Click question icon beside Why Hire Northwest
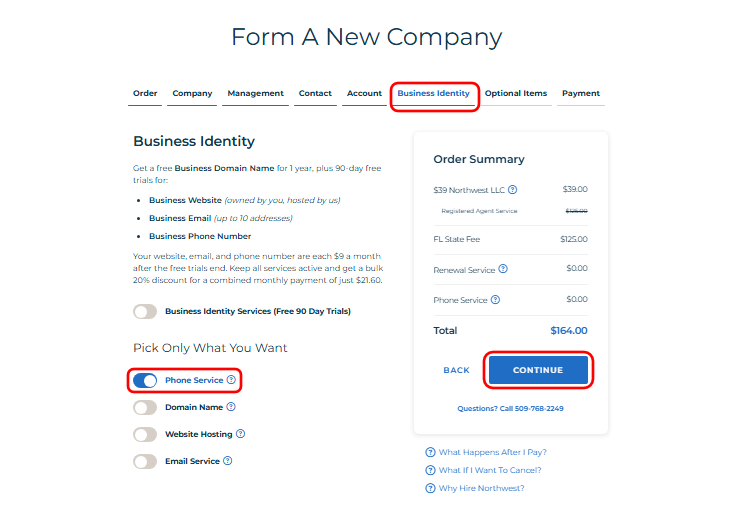The image size is (733, 508). click(430, 488)
